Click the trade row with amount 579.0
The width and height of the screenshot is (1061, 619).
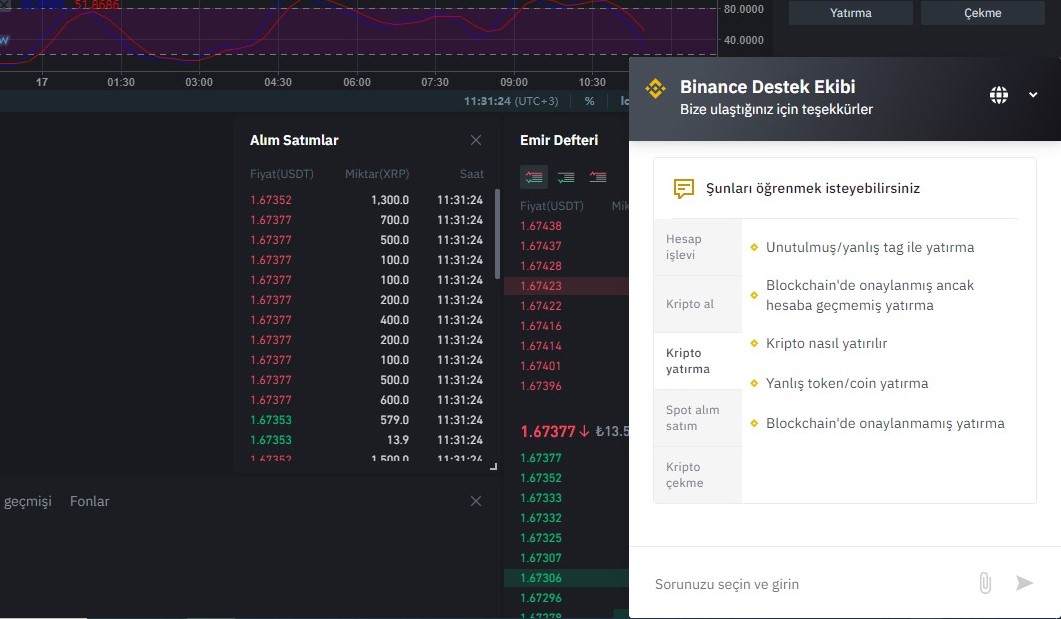pos(366,419)
